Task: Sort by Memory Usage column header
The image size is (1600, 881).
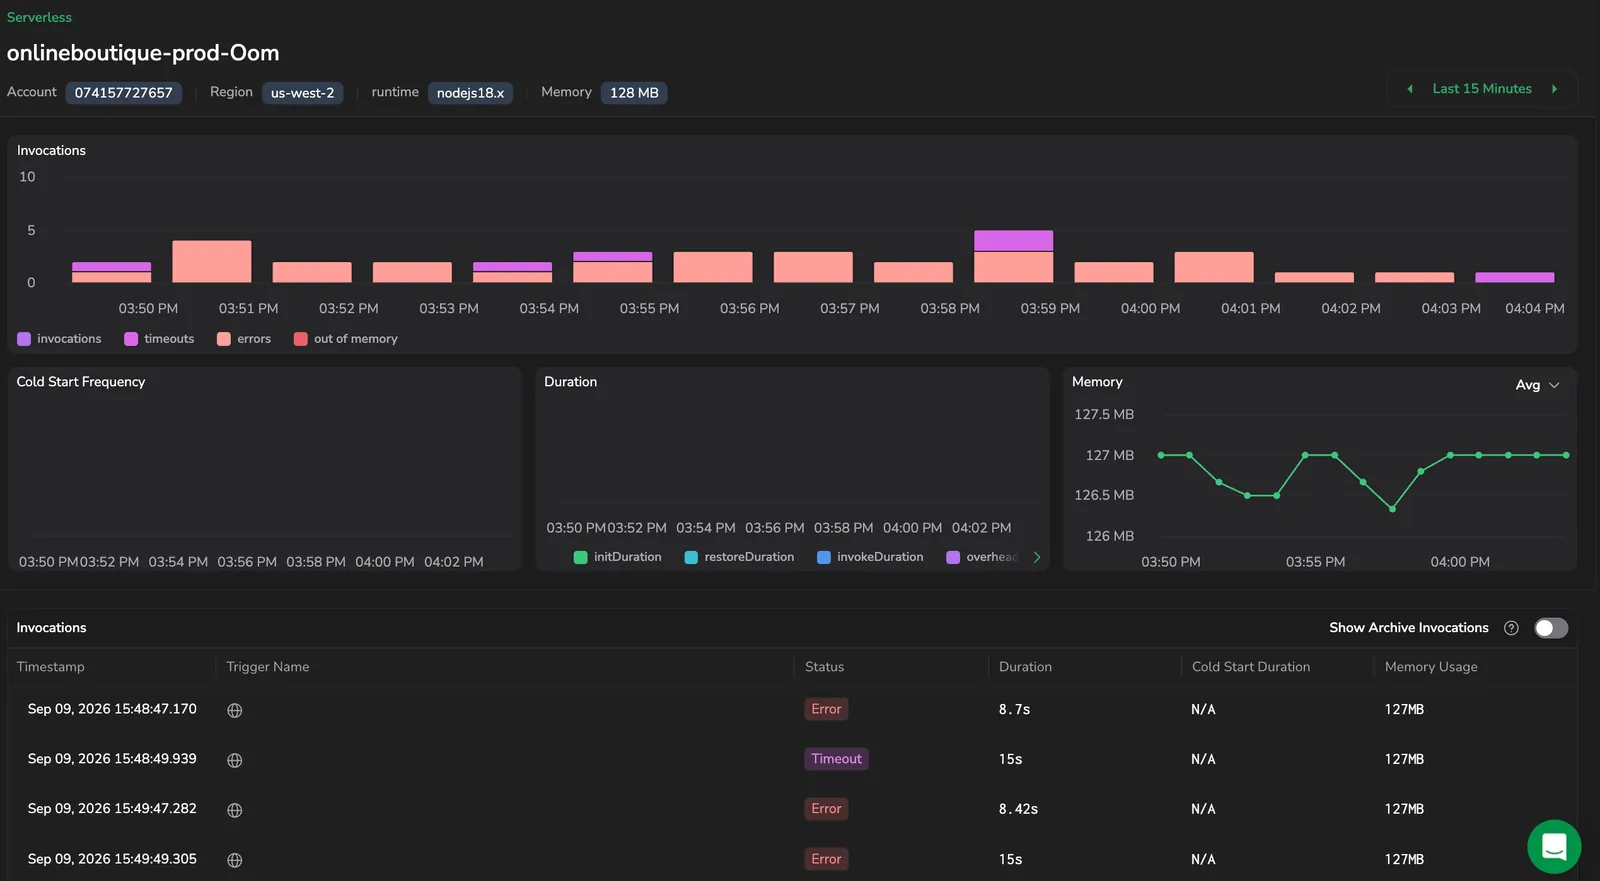Action: click(1431, 667)
